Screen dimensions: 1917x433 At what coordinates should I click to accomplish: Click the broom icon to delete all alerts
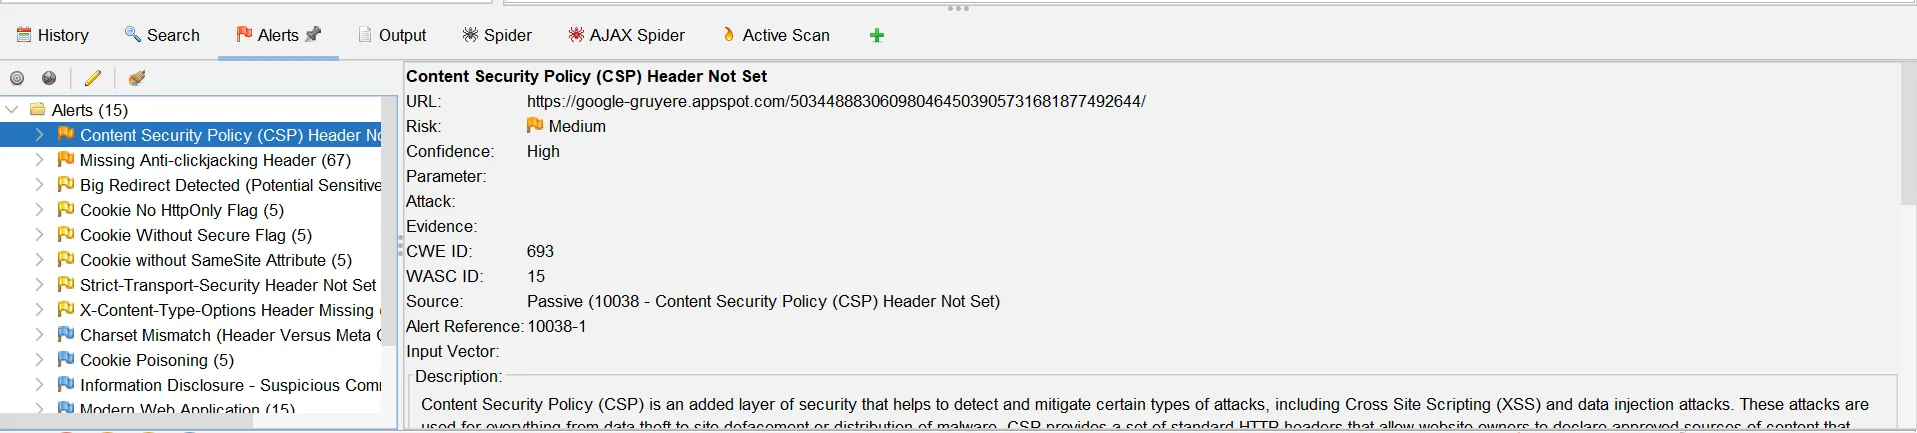pyautogui.click(x=137, y=78)
